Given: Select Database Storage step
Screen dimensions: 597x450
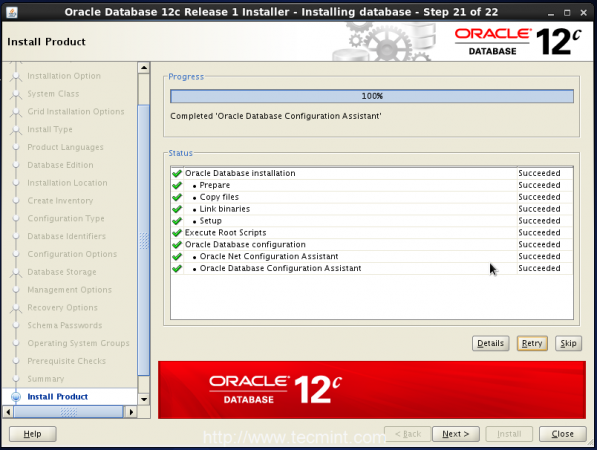Looking at the screenshot, I should click(62, 272).
